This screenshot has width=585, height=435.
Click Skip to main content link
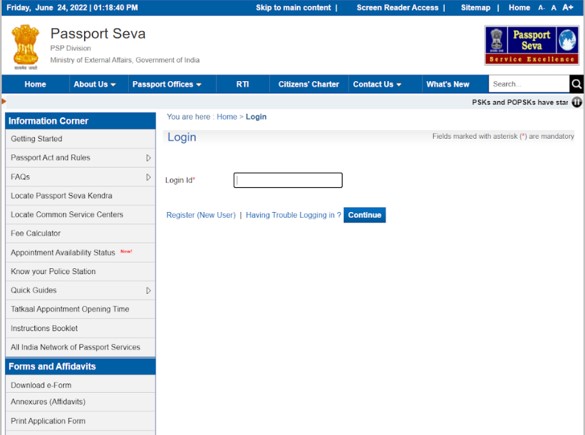tap(293, 8)
